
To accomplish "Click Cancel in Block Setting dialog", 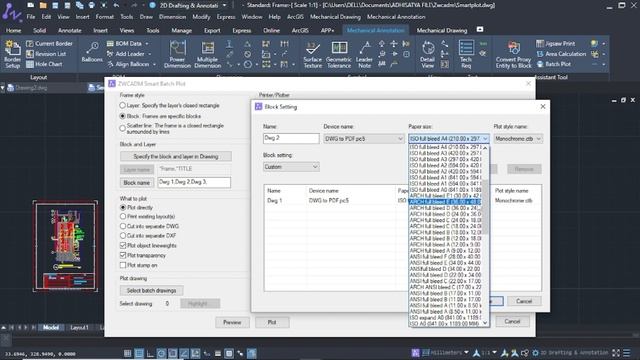I will [524, 301].
